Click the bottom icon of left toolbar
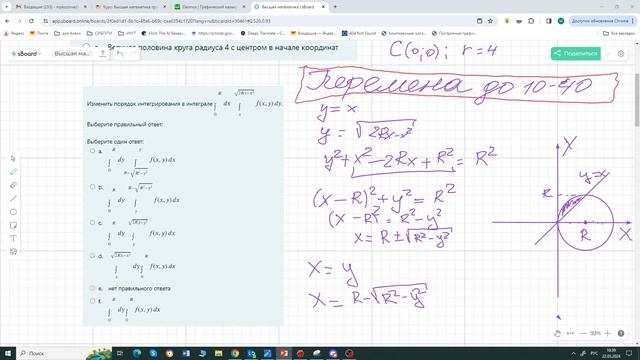640x360 pixels. [x=13, y=252]
